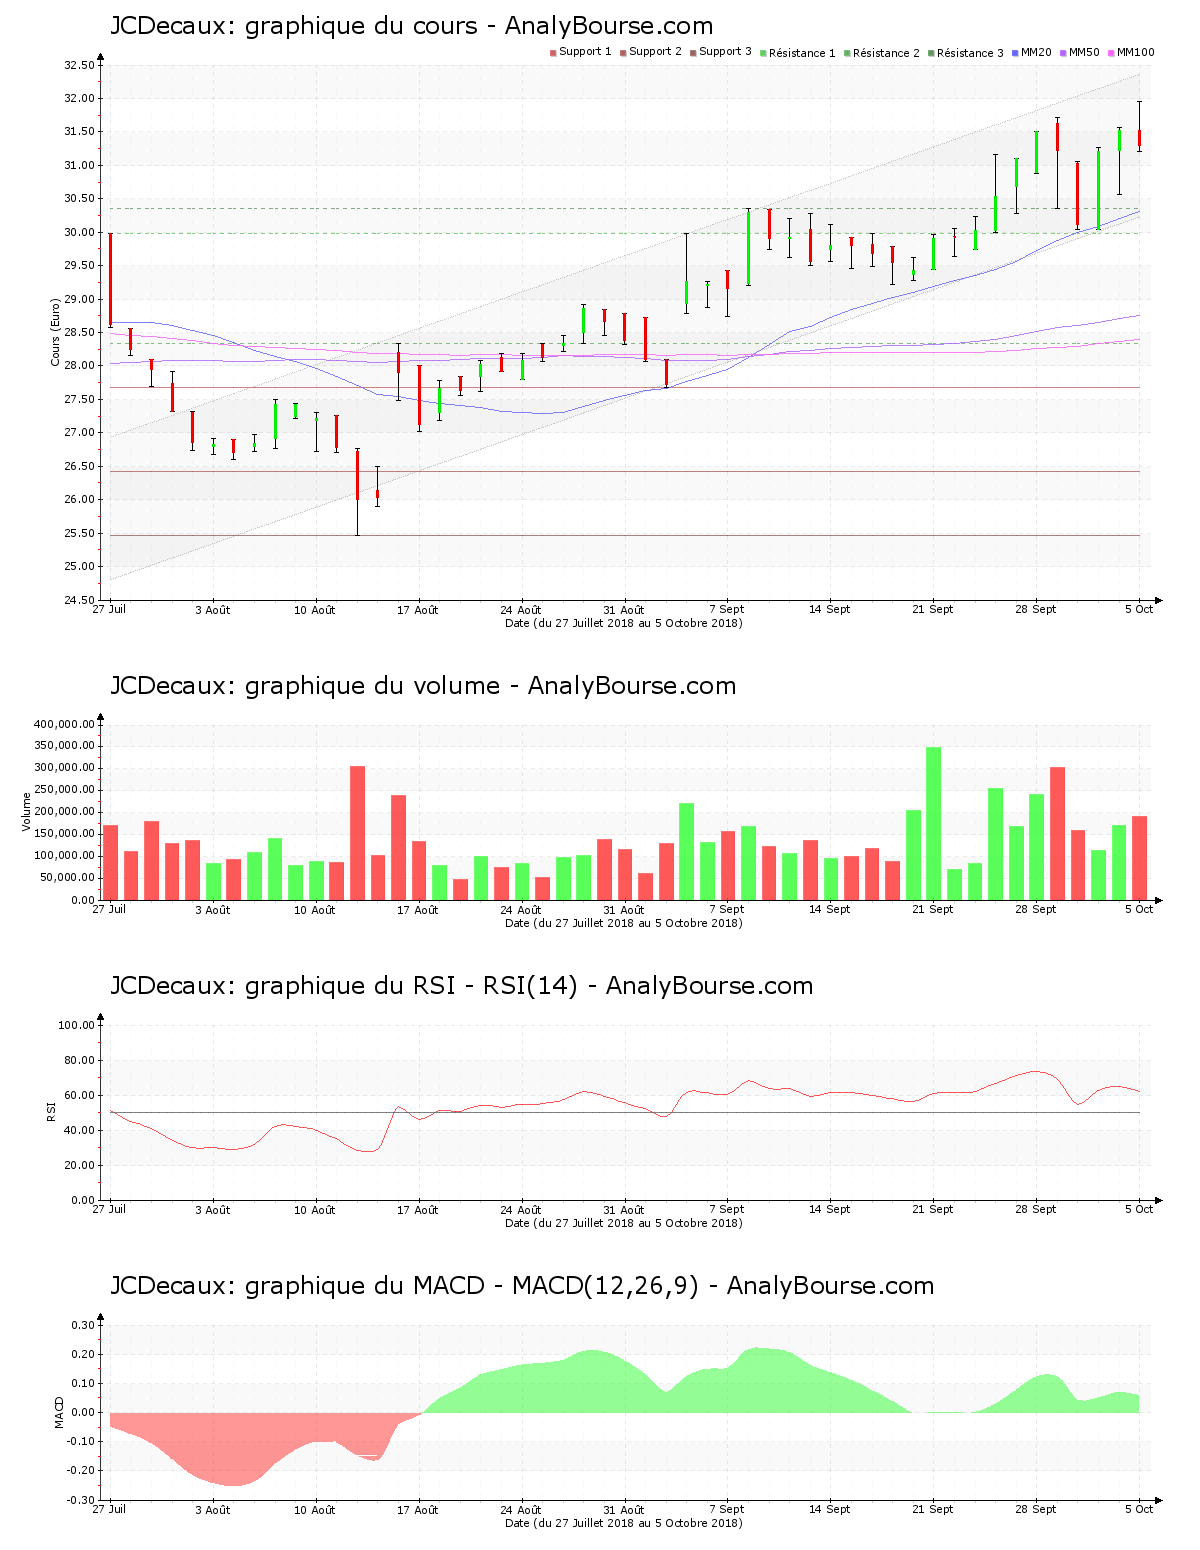
Task: Click '17 Août' date on RSI chart
Action: point(418,1210)
